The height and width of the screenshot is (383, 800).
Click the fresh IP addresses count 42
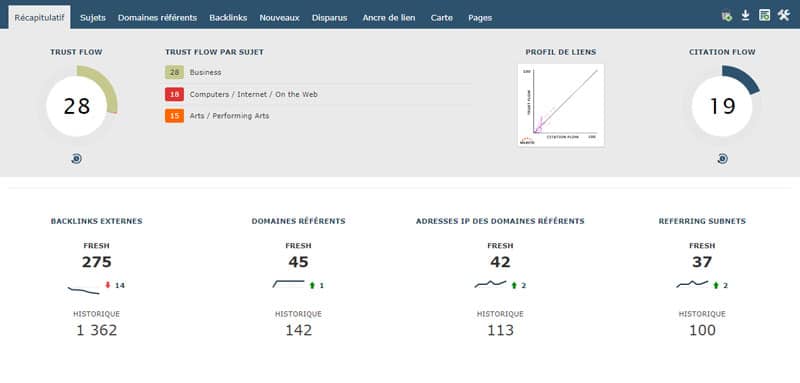tap(501, 262)
